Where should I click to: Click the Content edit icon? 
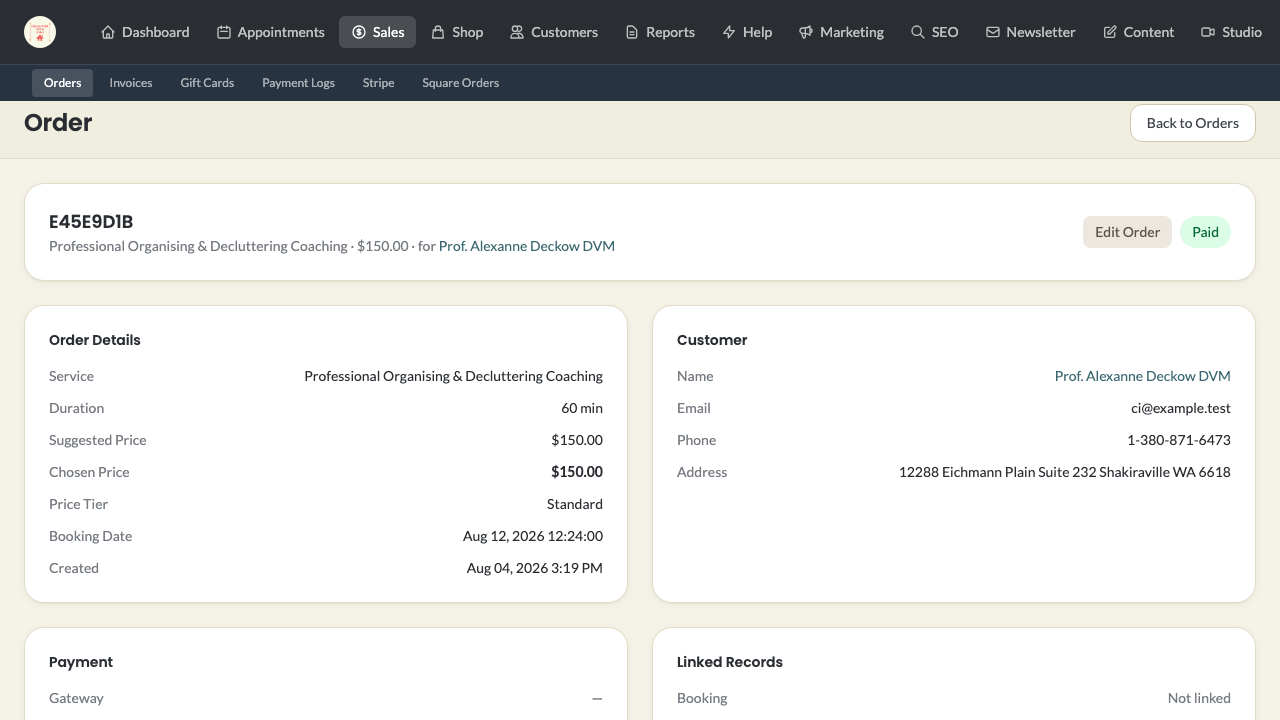pos(1110,32)
